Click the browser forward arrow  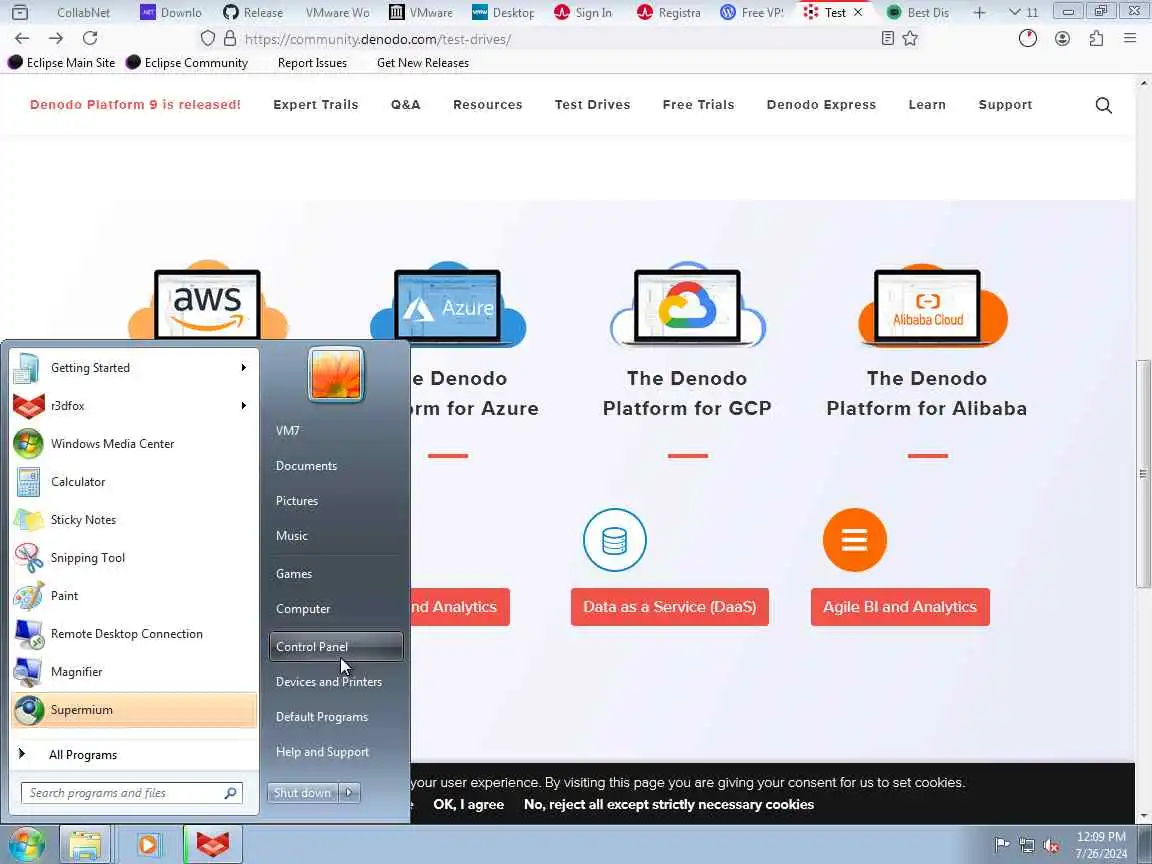(56, 38)
